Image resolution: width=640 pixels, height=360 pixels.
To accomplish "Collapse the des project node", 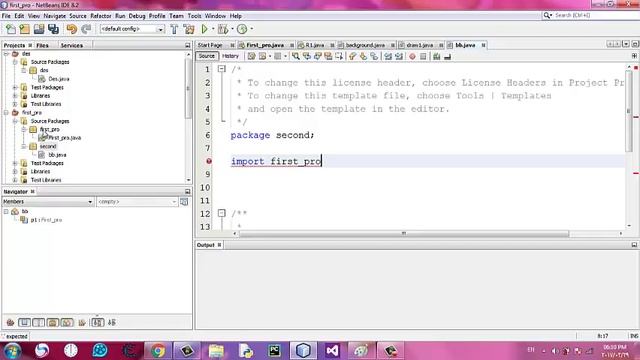I will tap(6, 53).
